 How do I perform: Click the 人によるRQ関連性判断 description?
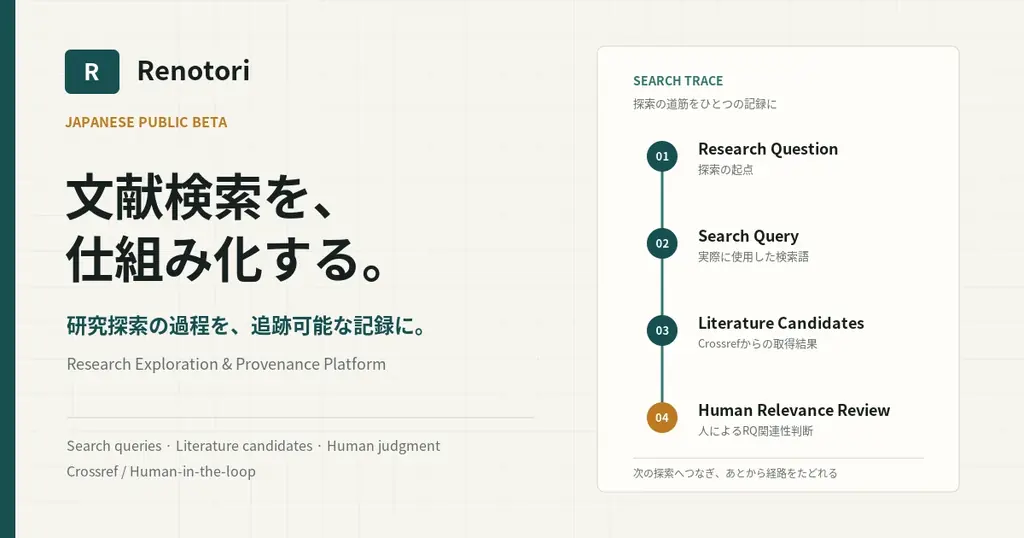[x=756, y=431]
